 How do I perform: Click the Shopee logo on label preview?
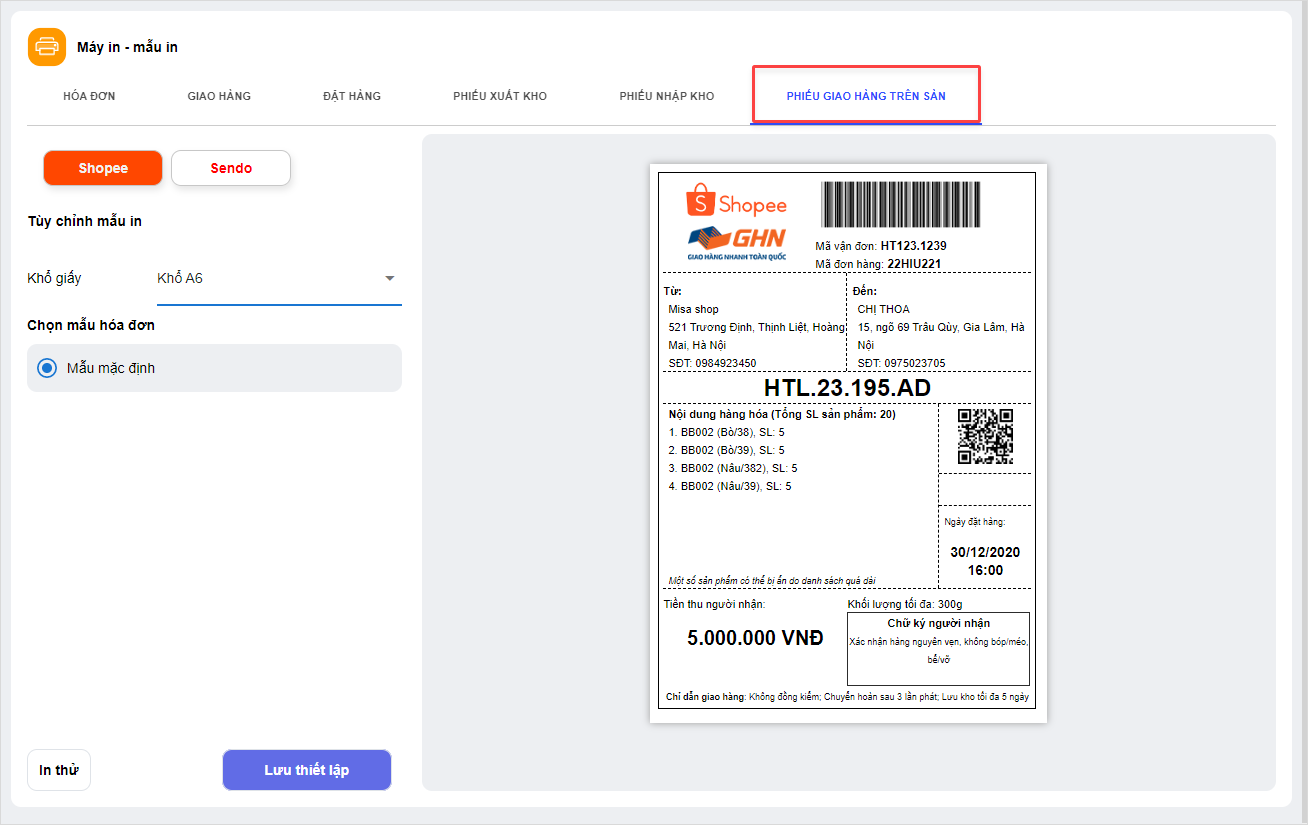(x=736, y=202)
